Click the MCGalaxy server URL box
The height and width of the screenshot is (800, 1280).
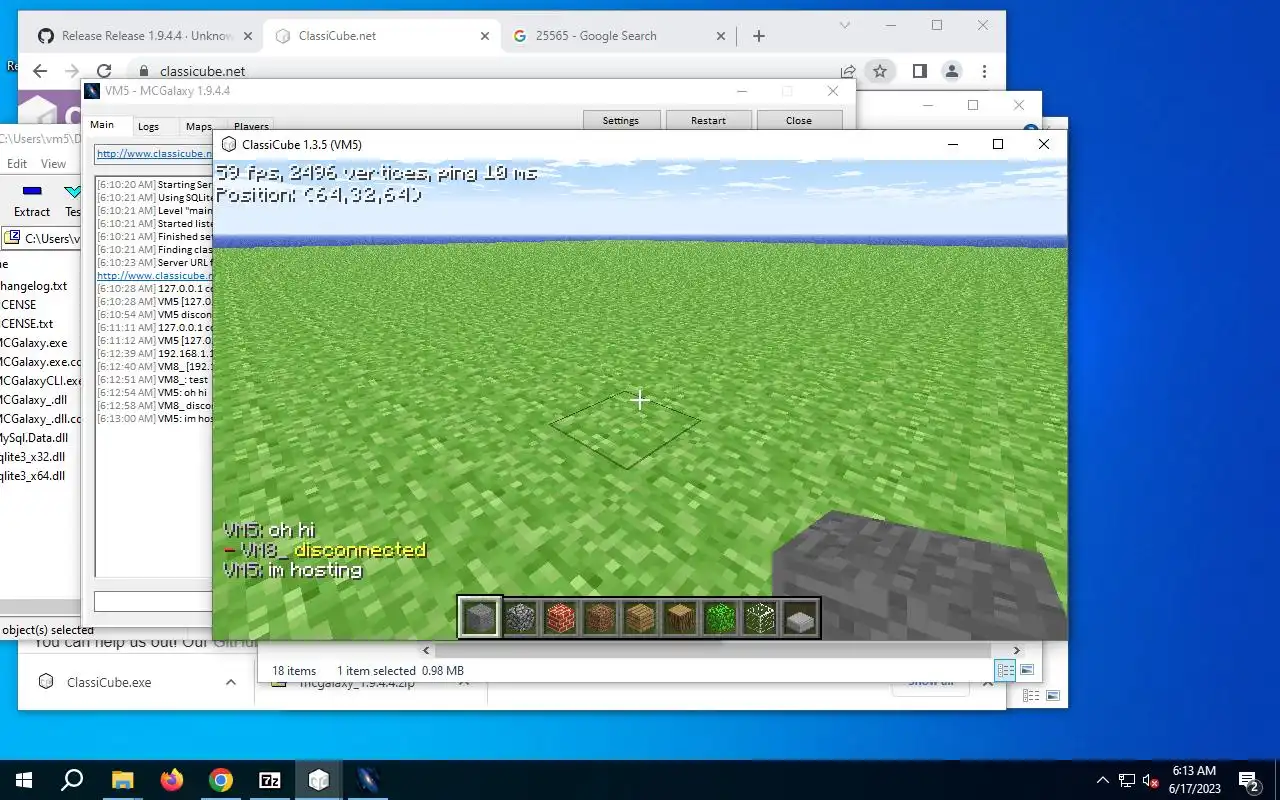154,154
